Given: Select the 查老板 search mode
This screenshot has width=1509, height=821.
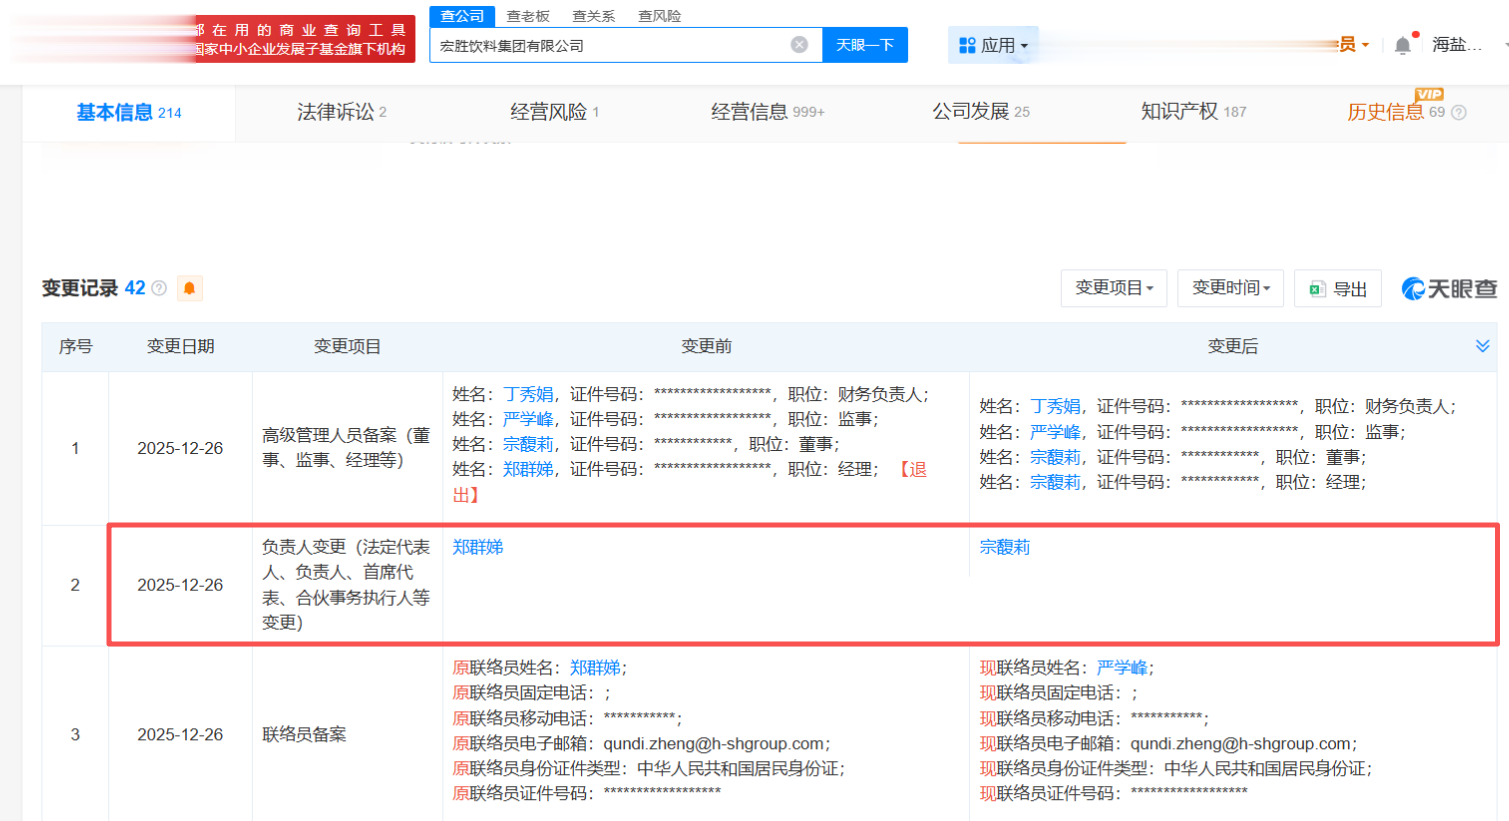Looking at the screenshot, I should (528, 16).
